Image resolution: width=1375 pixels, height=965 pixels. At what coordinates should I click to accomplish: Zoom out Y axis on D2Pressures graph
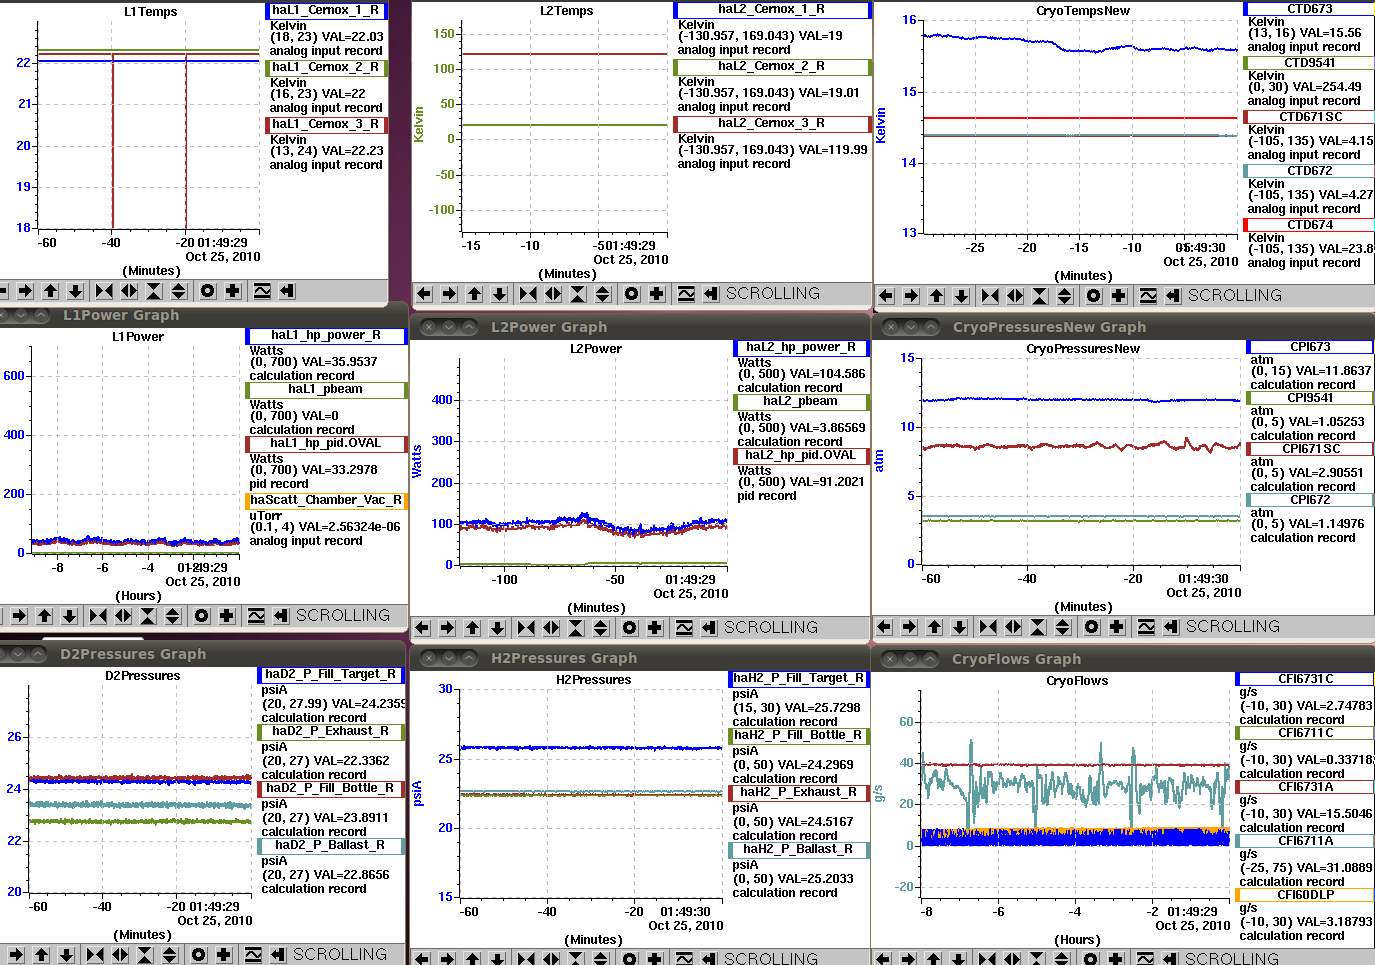point(170,955)
